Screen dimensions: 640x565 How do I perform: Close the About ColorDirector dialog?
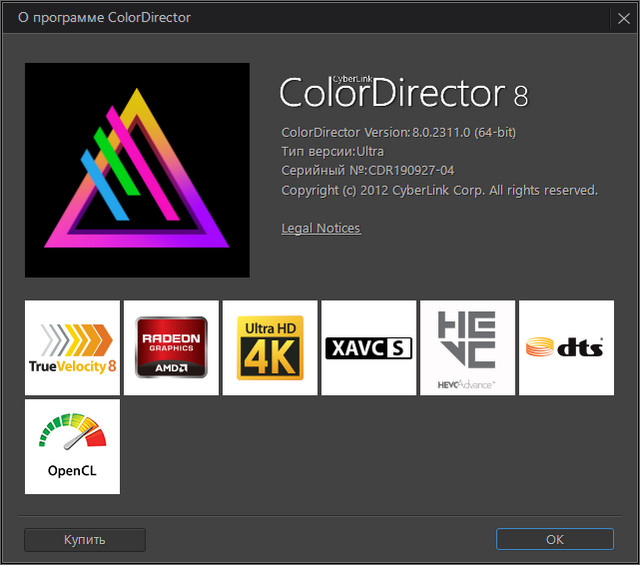point(622,17)
